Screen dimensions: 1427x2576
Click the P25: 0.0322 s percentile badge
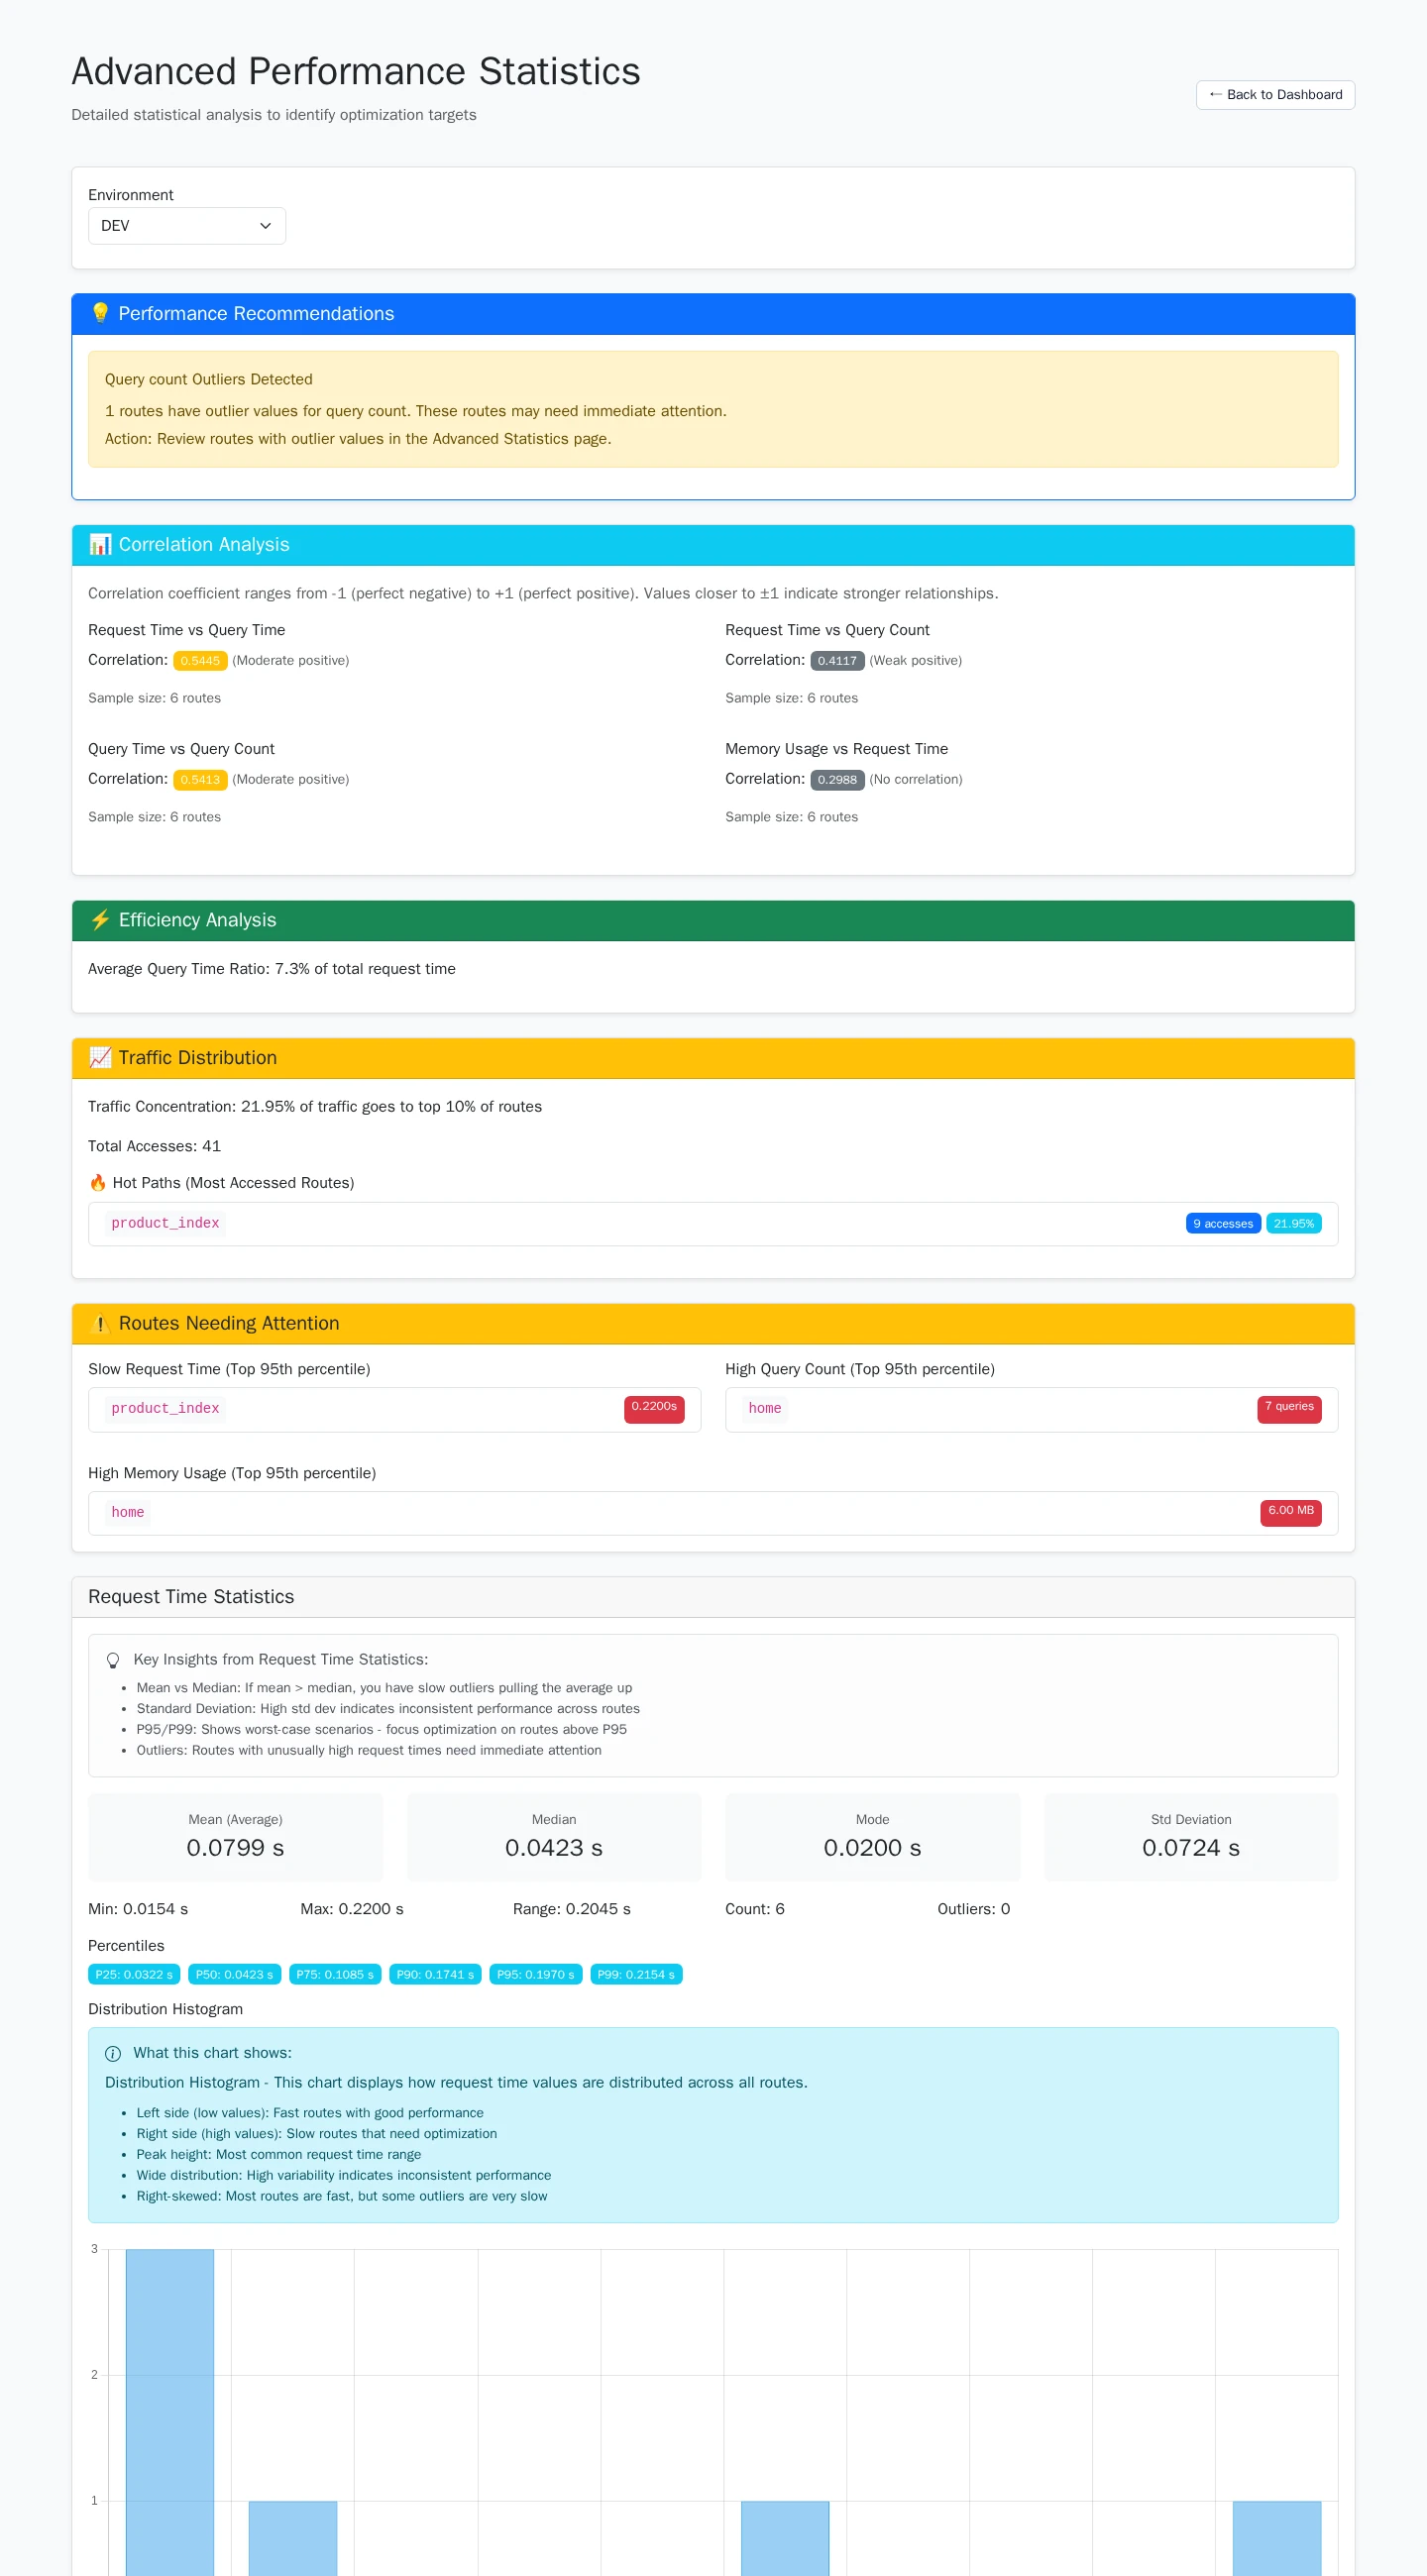[x=134, y=1974]
